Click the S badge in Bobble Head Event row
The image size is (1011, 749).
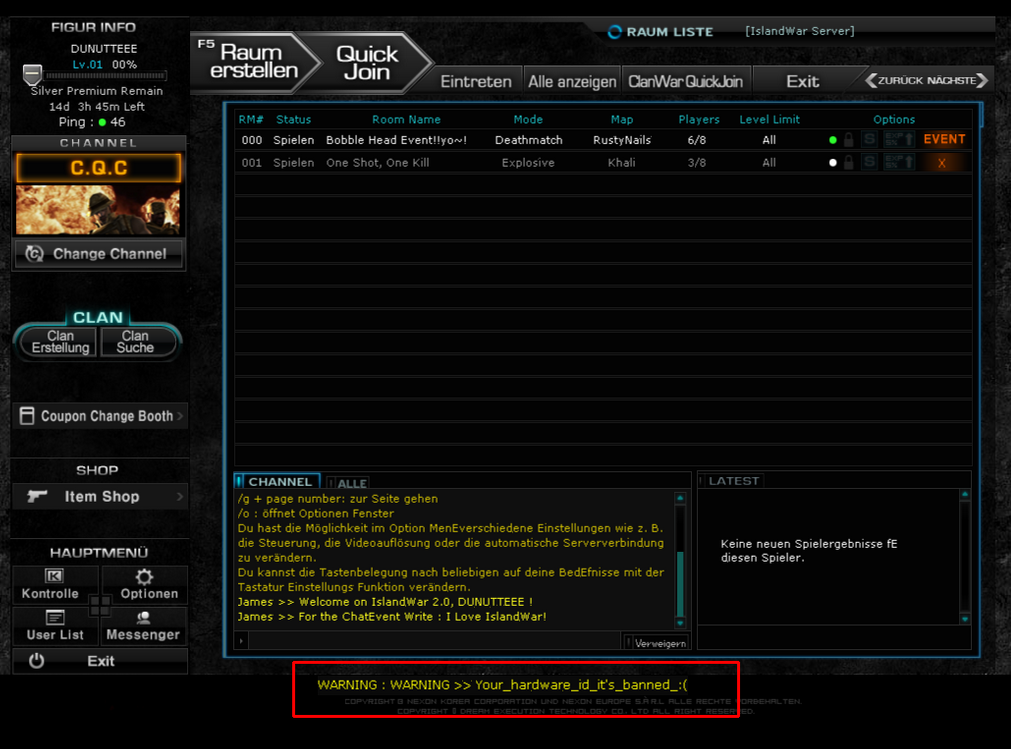pyautogui.click(x=869, y=139)
